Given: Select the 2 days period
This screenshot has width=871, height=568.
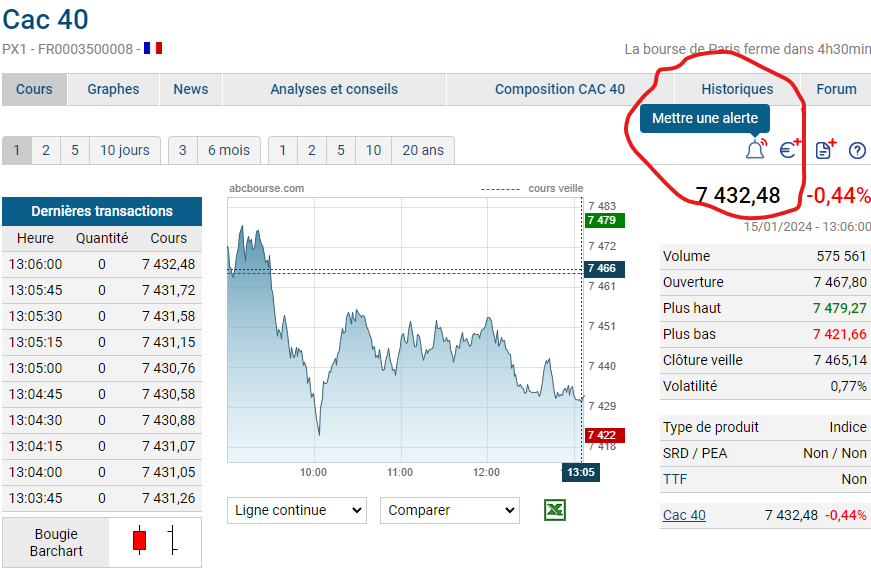Looking at the screenshot, I should 46,150.
